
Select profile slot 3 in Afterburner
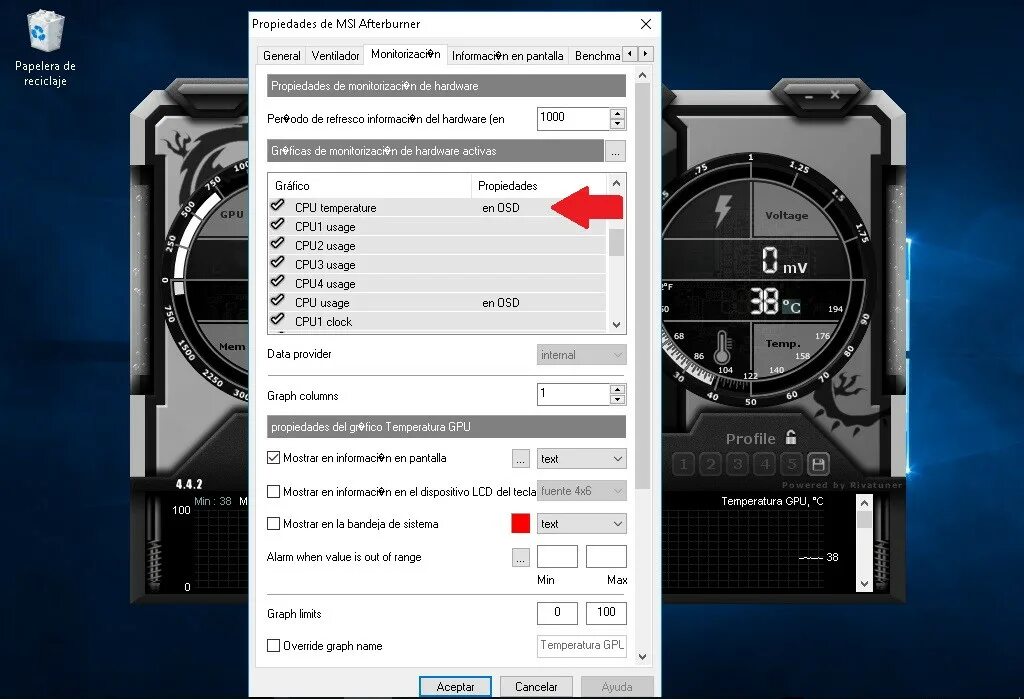[x=737, y=464]
